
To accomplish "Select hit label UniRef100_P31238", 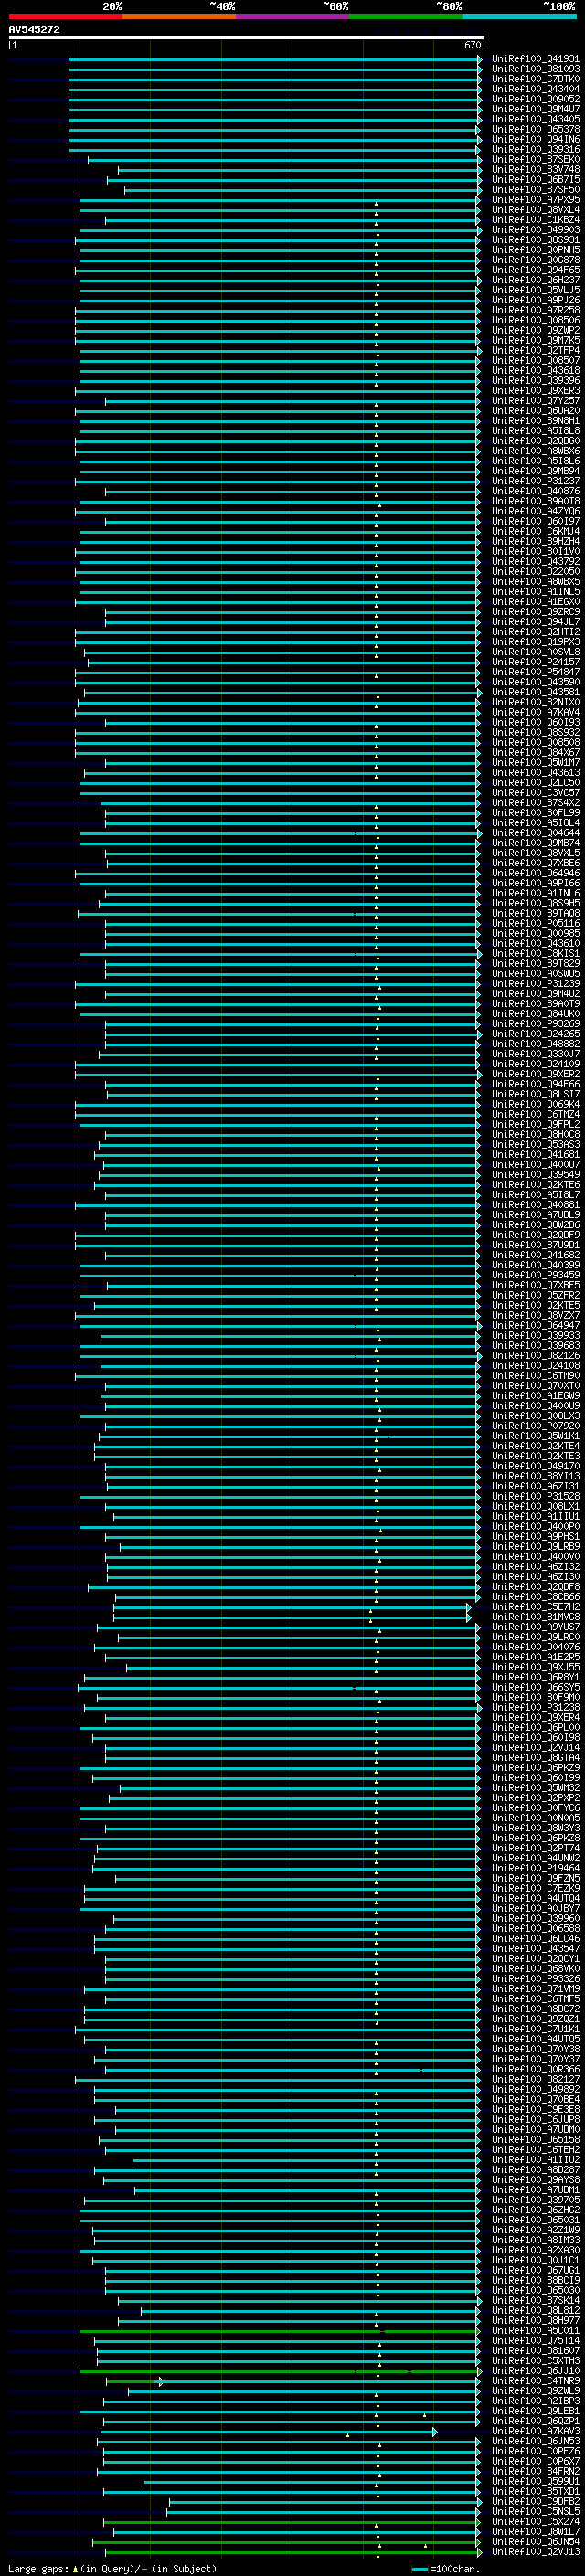I will pyautogui.click(x=535, y=1708).
